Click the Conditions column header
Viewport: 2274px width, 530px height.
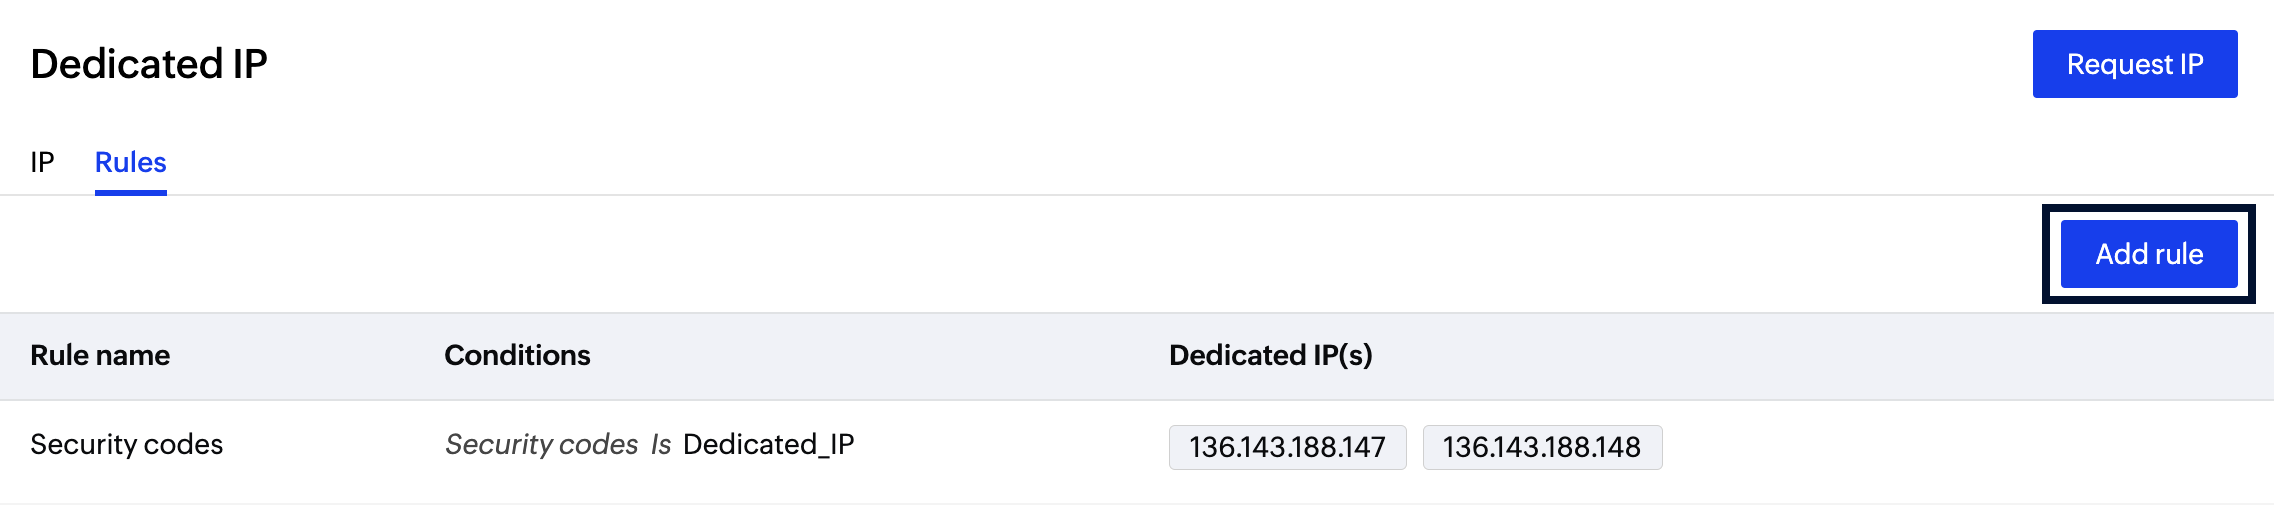tap(517, 356)
